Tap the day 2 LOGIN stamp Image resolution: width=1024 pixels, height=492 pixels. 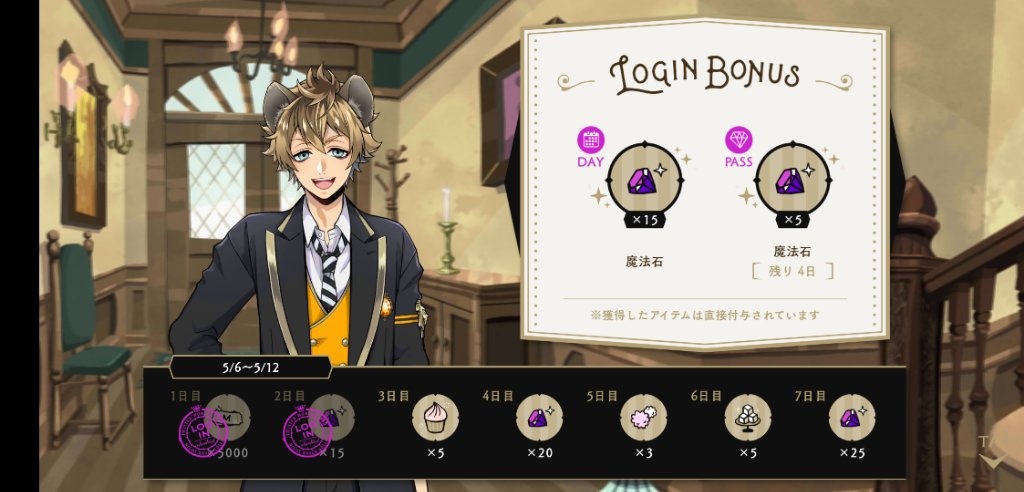tap(307, 431)
